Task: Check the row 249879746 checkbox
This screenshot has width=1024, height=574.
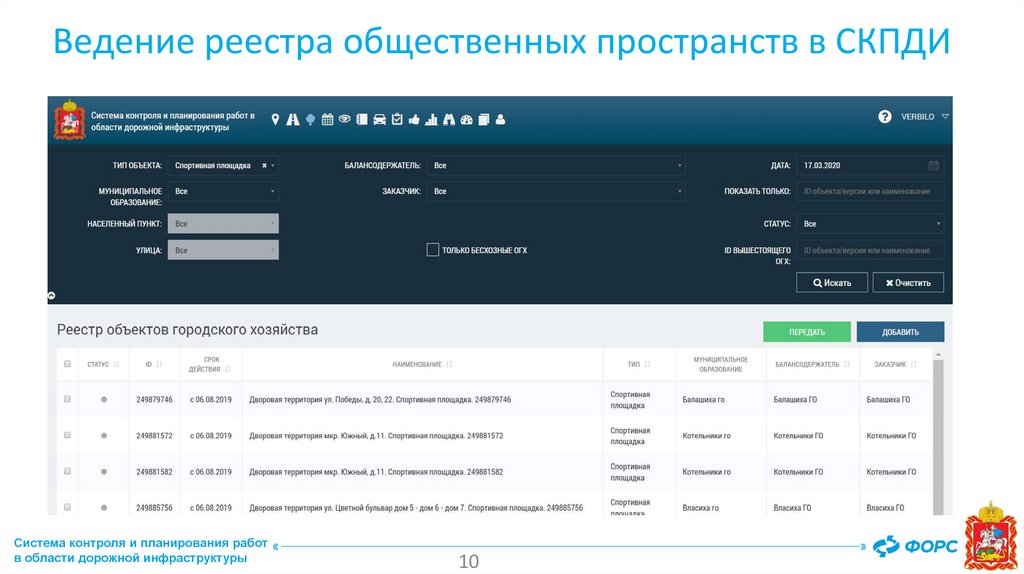Action: pos(67,398)
